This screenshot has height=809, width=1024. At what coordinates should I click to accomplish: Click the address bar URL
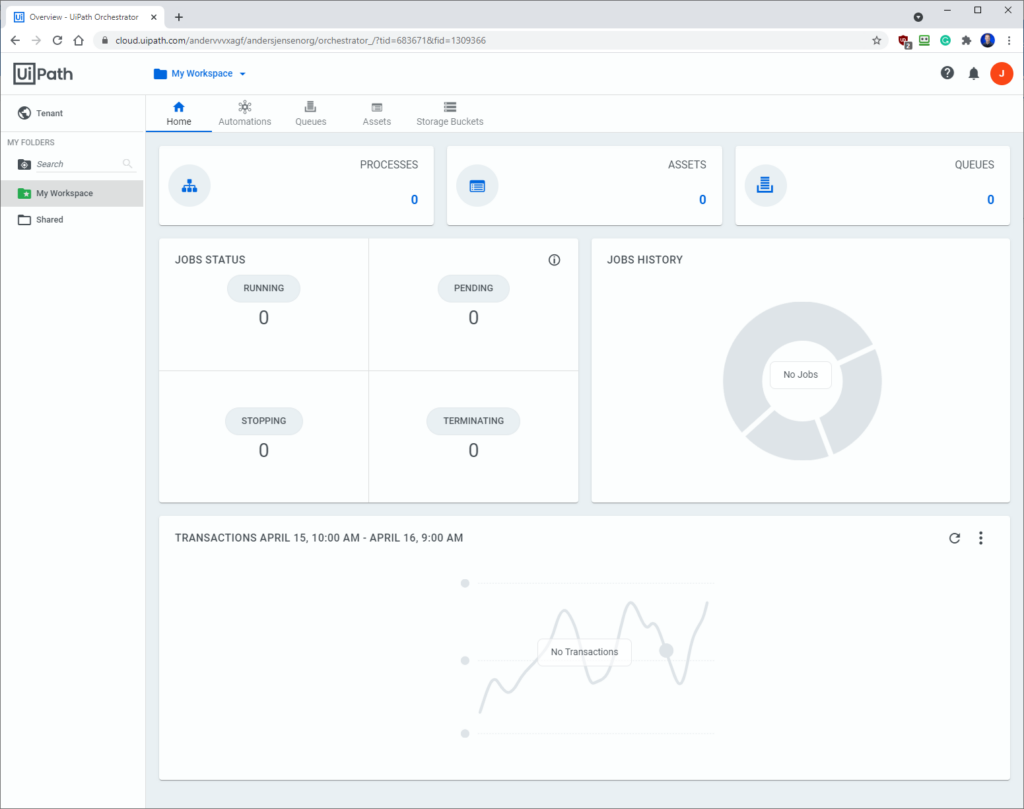pyautogui.click(x=300, y=40)
